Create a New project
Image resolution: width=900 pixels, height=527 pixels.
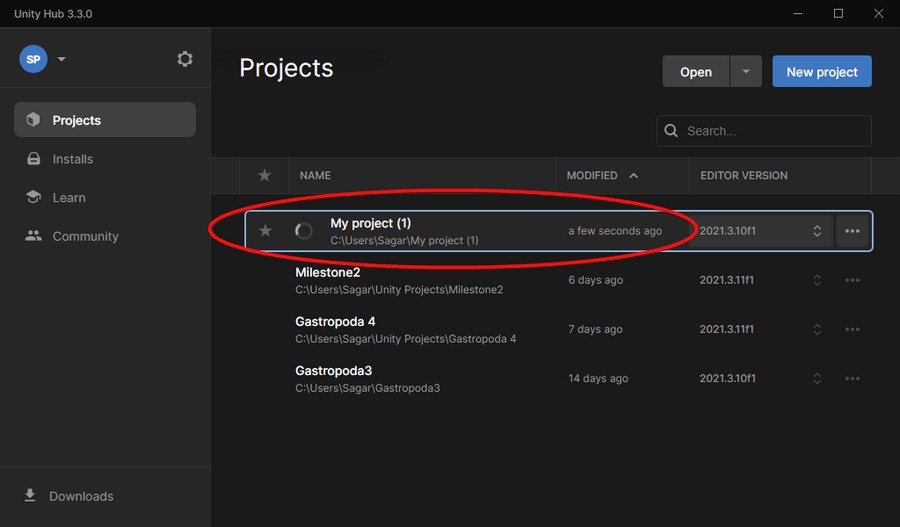pos(821,71)
